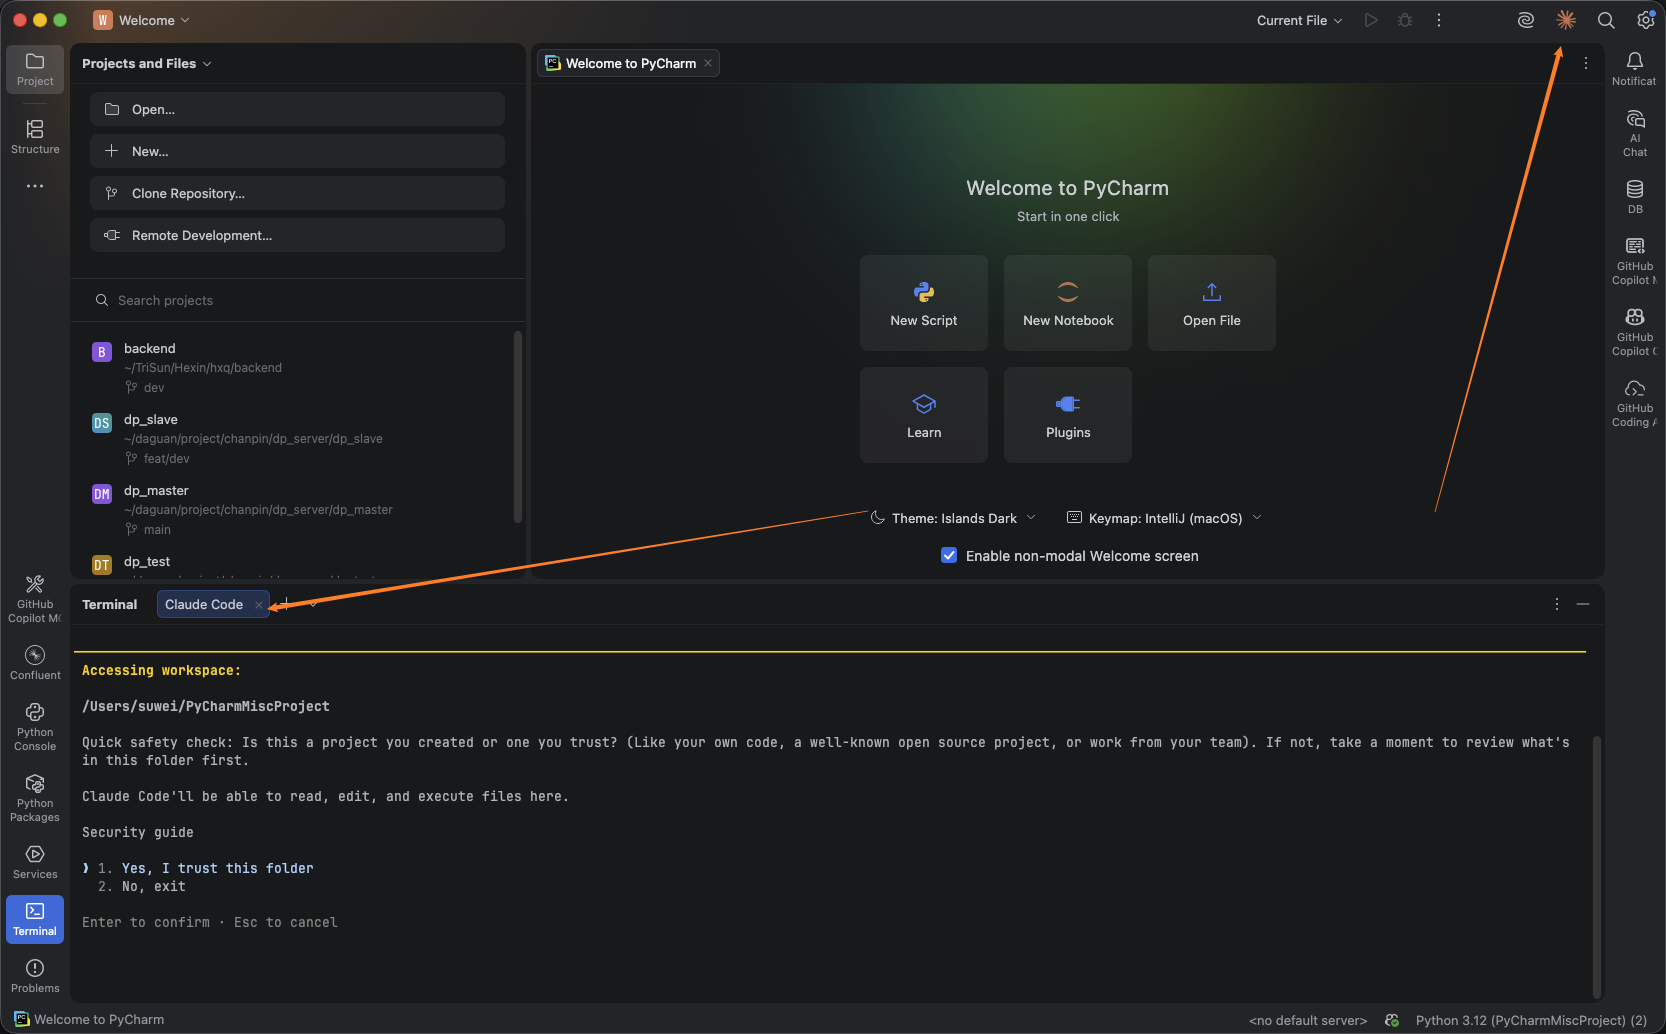1666x1034 pixels.
Task: Click the status bar icon beside Python interpreter
Action: click(1392, 1020)
